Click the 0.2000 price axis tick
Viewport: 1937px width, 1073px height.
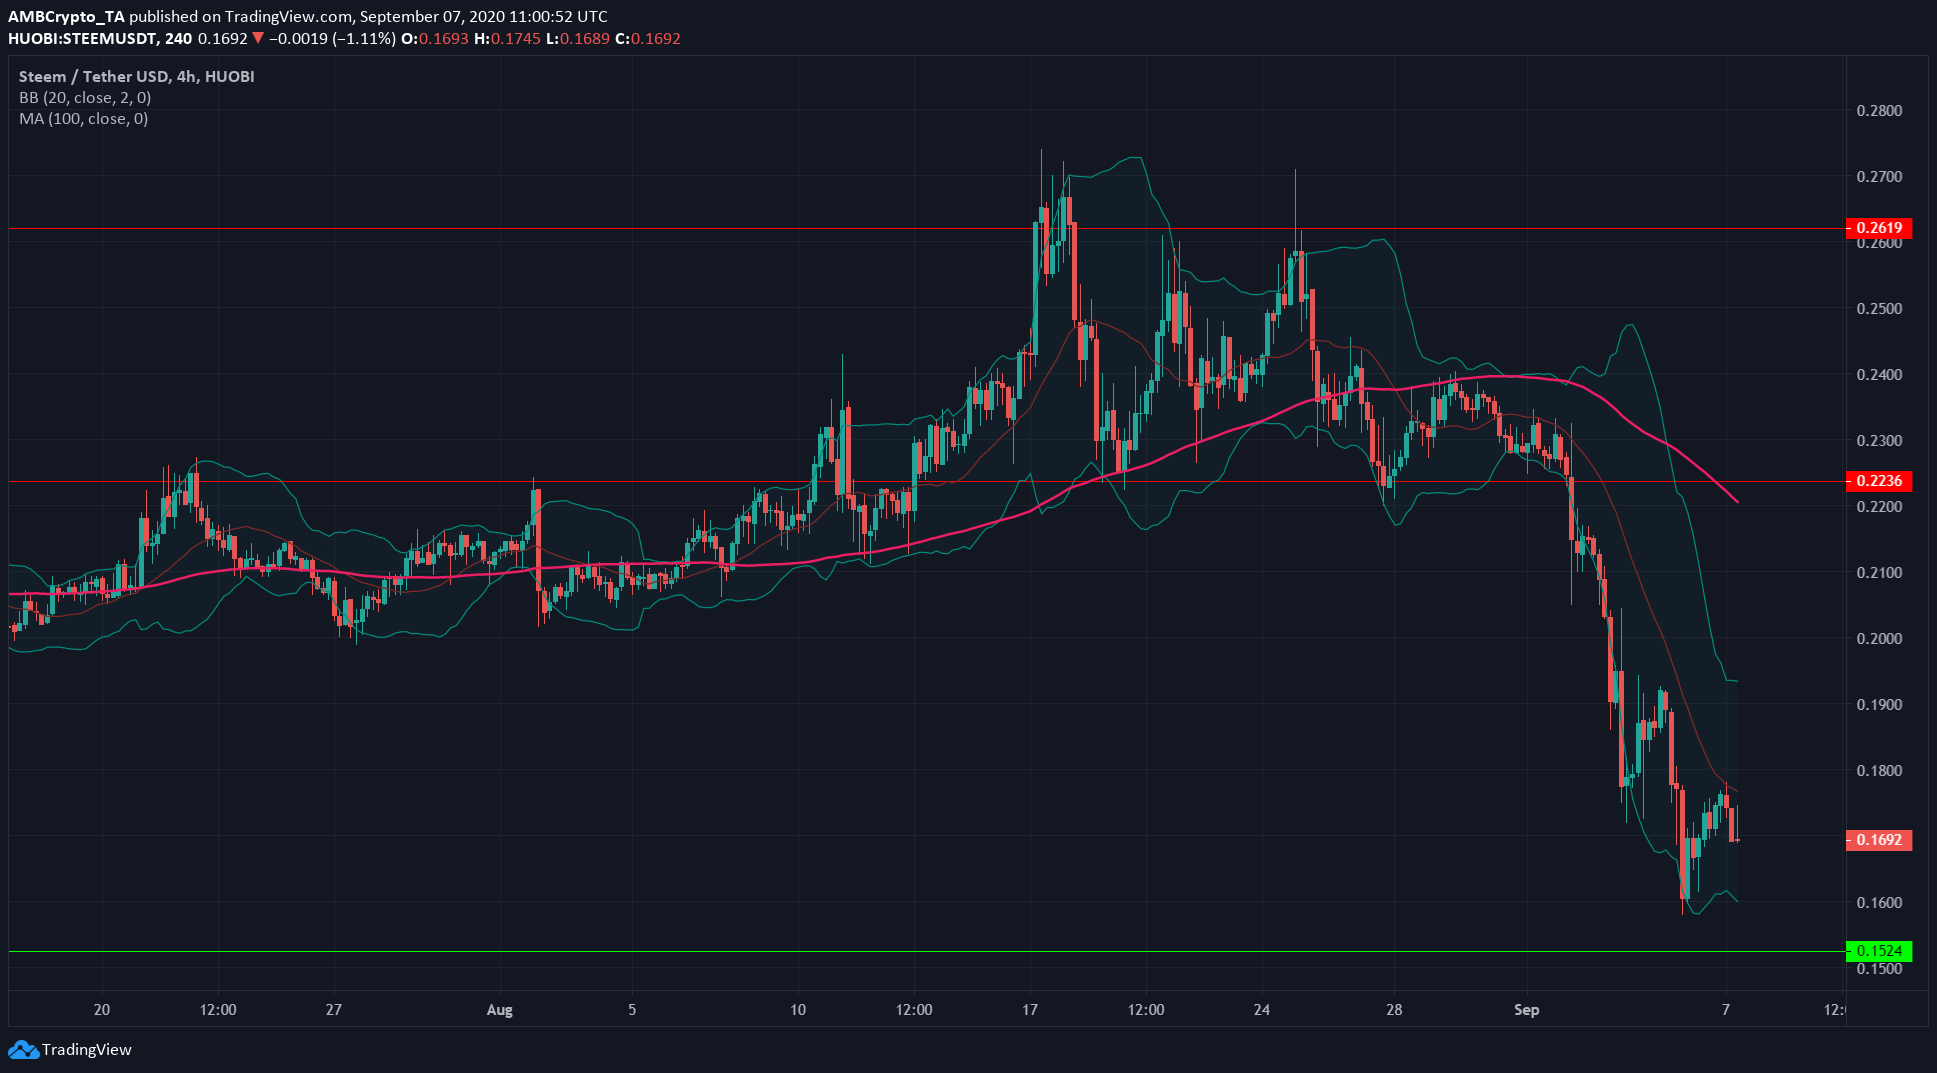[x=1879, y=639]
